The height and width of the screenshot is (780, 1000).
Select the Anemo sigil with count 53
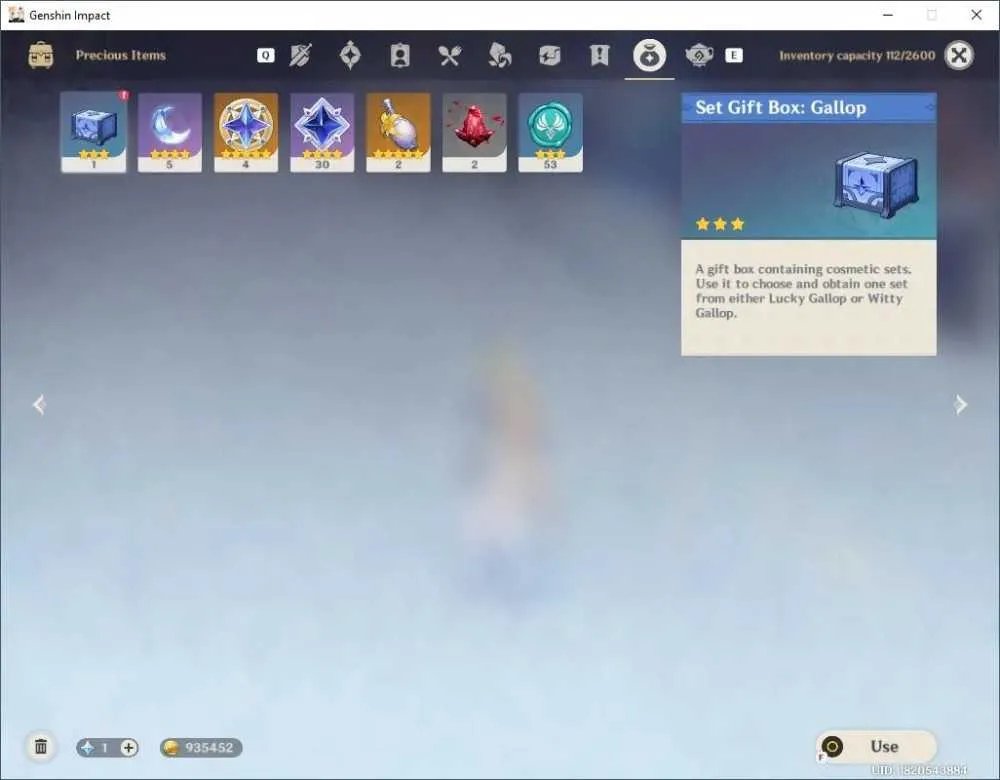[x=550, y=132]
